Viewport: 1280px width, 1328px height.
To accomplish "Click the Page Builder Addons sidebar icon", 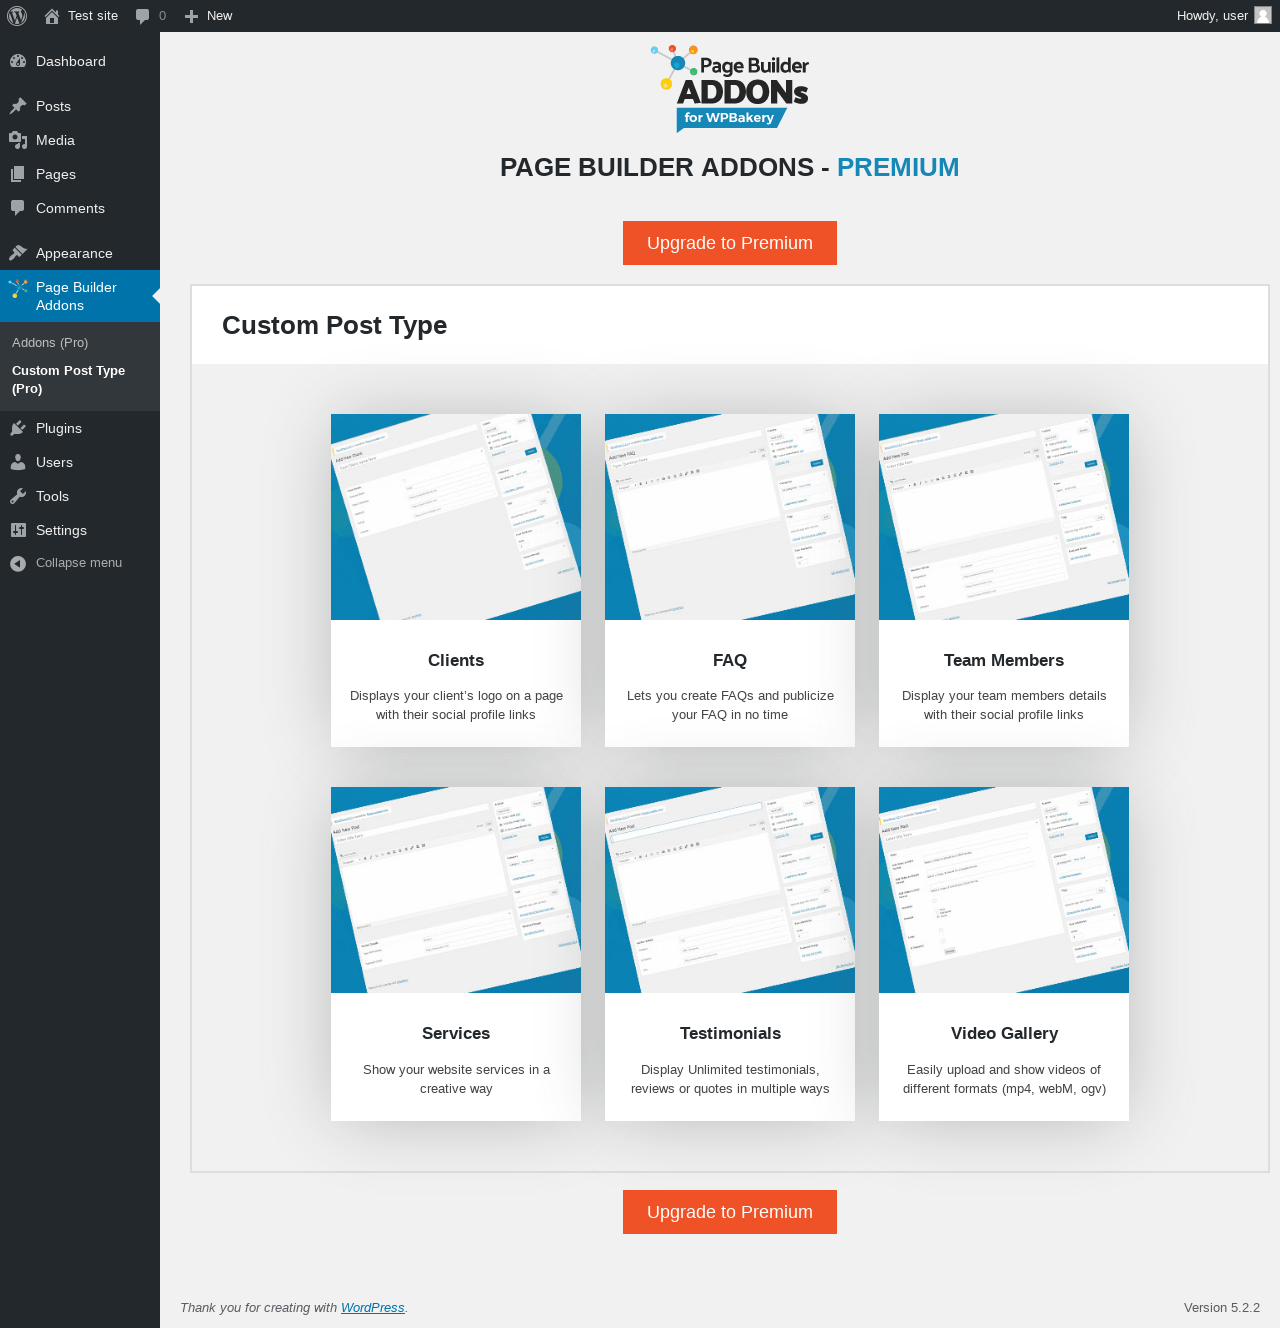I will pos(18,289).
